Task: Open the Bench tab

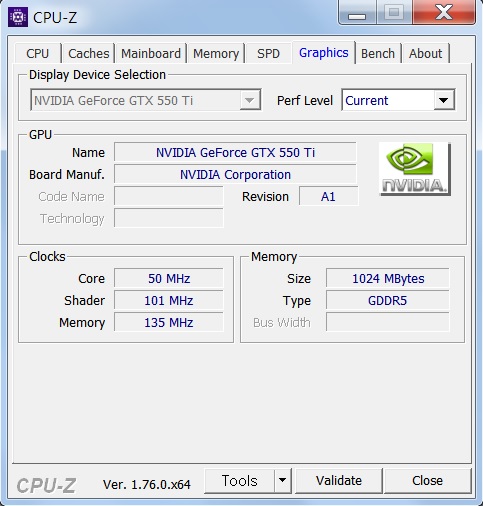Action: tap(378, 53)
